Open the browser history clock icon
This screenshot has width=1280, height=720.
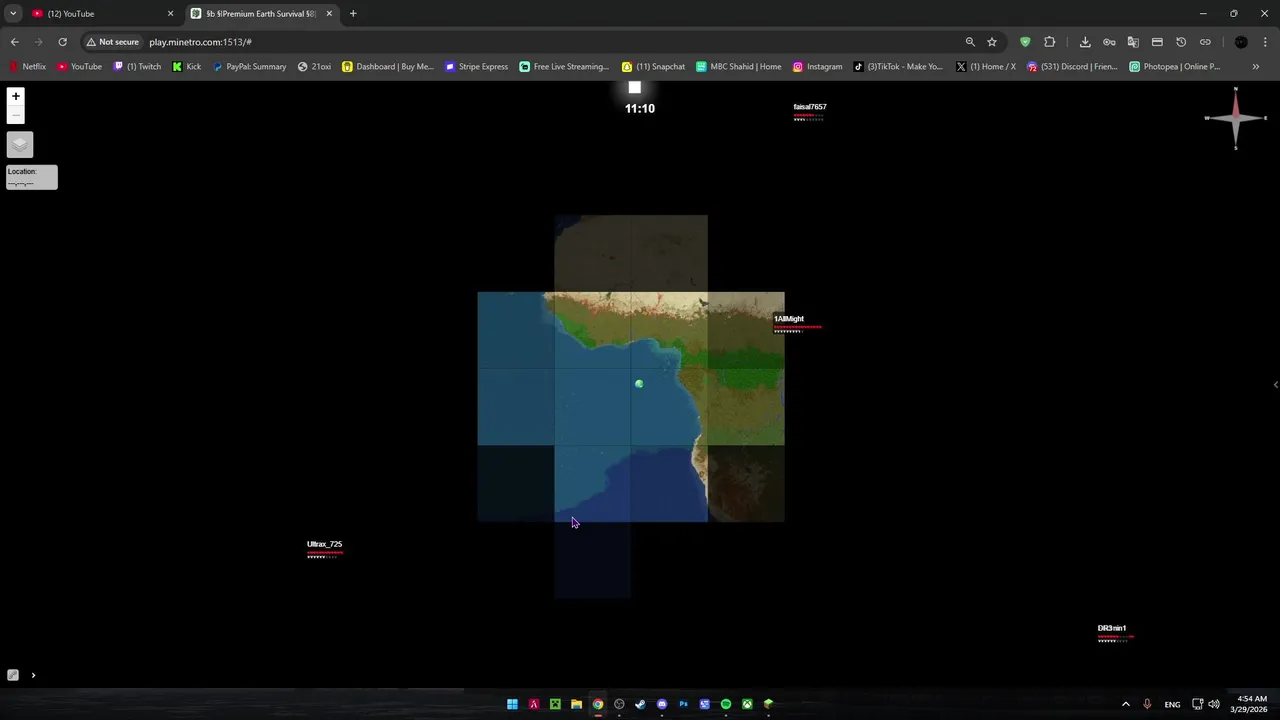1181,42
